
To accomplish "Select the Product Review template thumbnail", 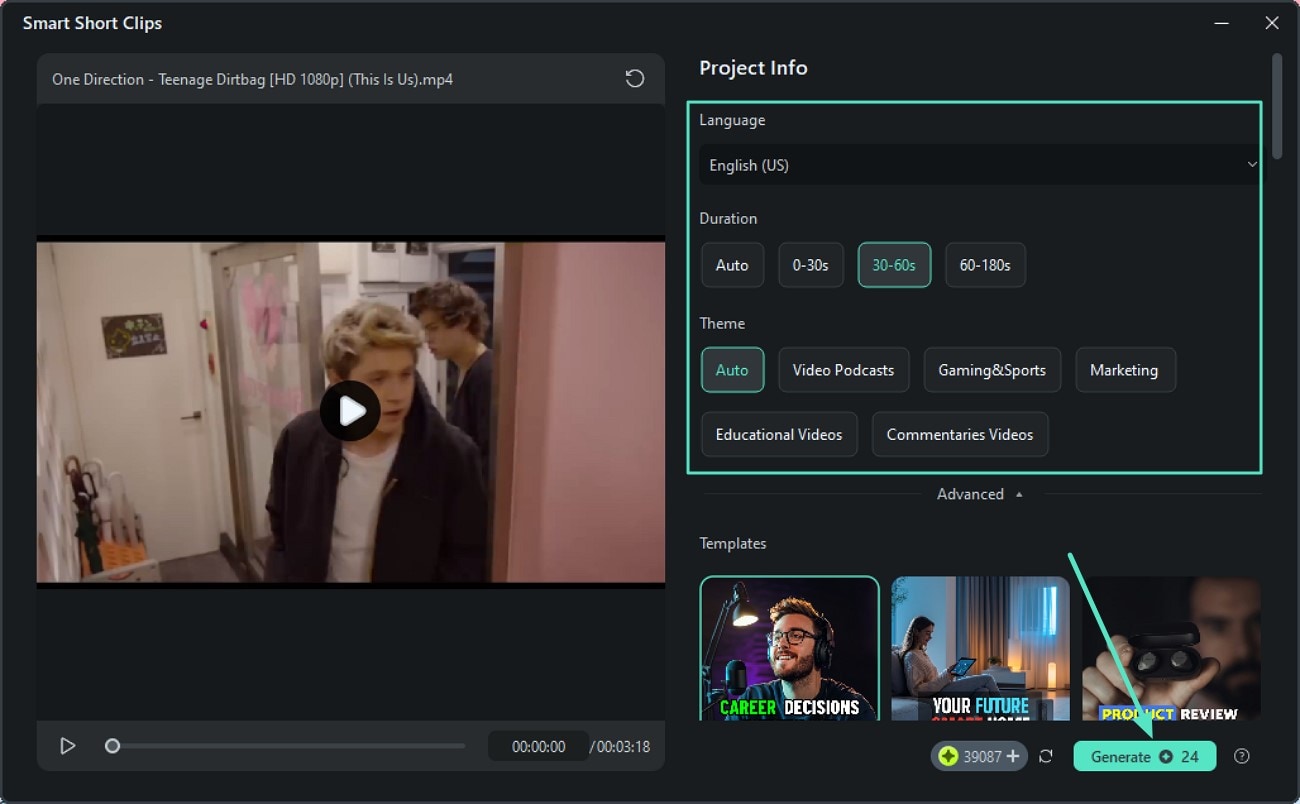I will tap(1171, 648).
